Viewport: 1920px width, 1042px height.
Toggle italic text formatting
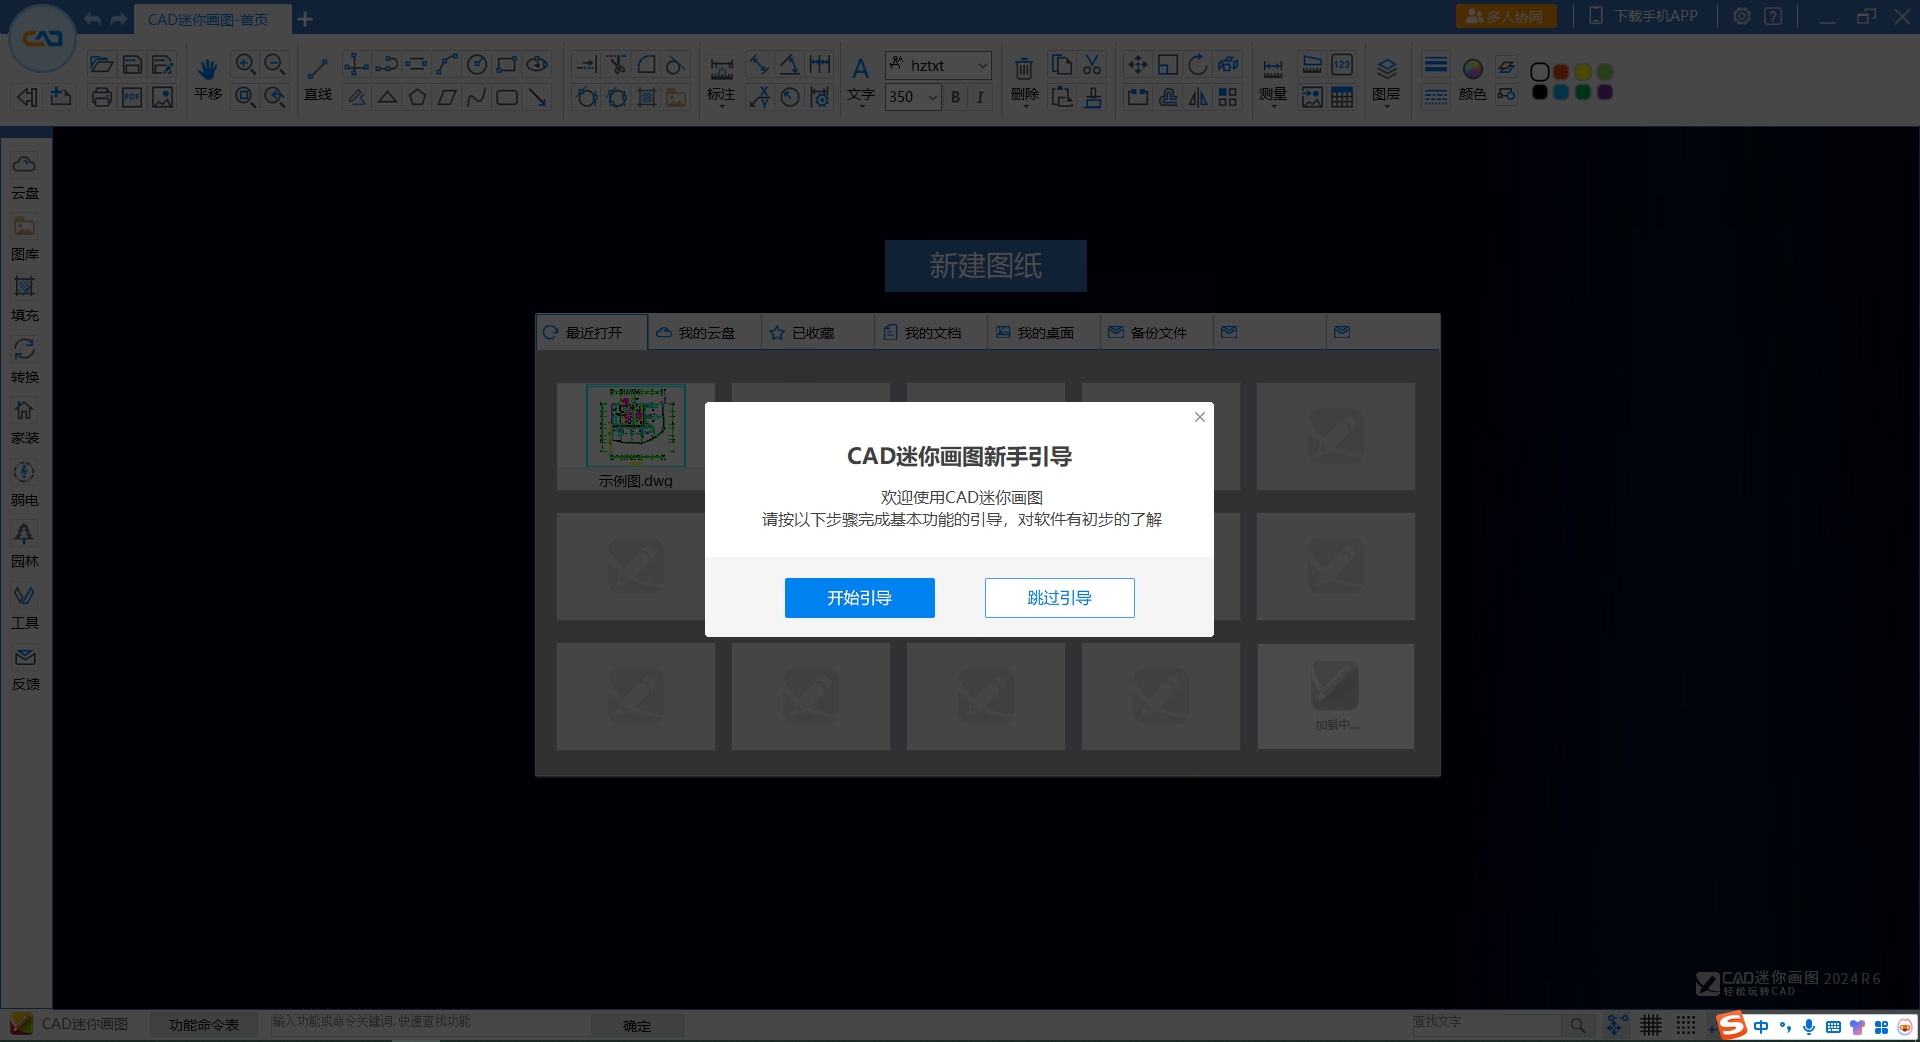(x=980, y=97)
